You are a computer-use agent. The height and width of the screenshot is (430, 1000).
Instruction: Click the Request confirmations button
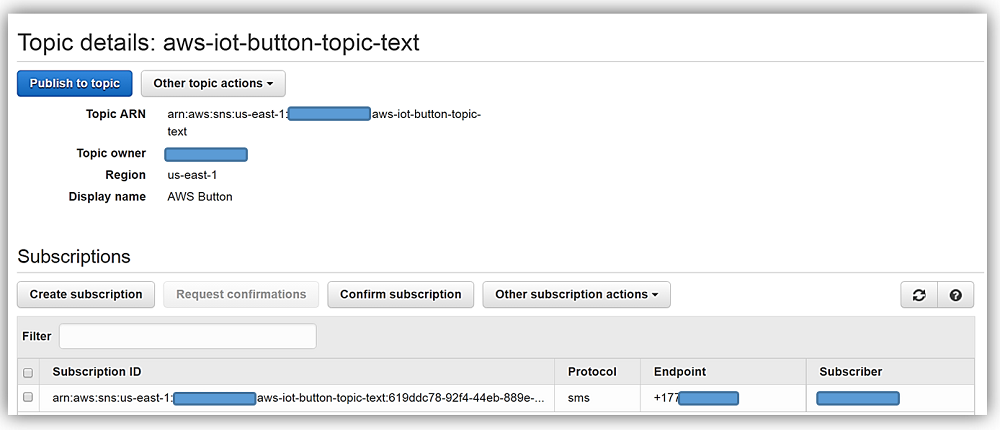[x=241, y=294]
